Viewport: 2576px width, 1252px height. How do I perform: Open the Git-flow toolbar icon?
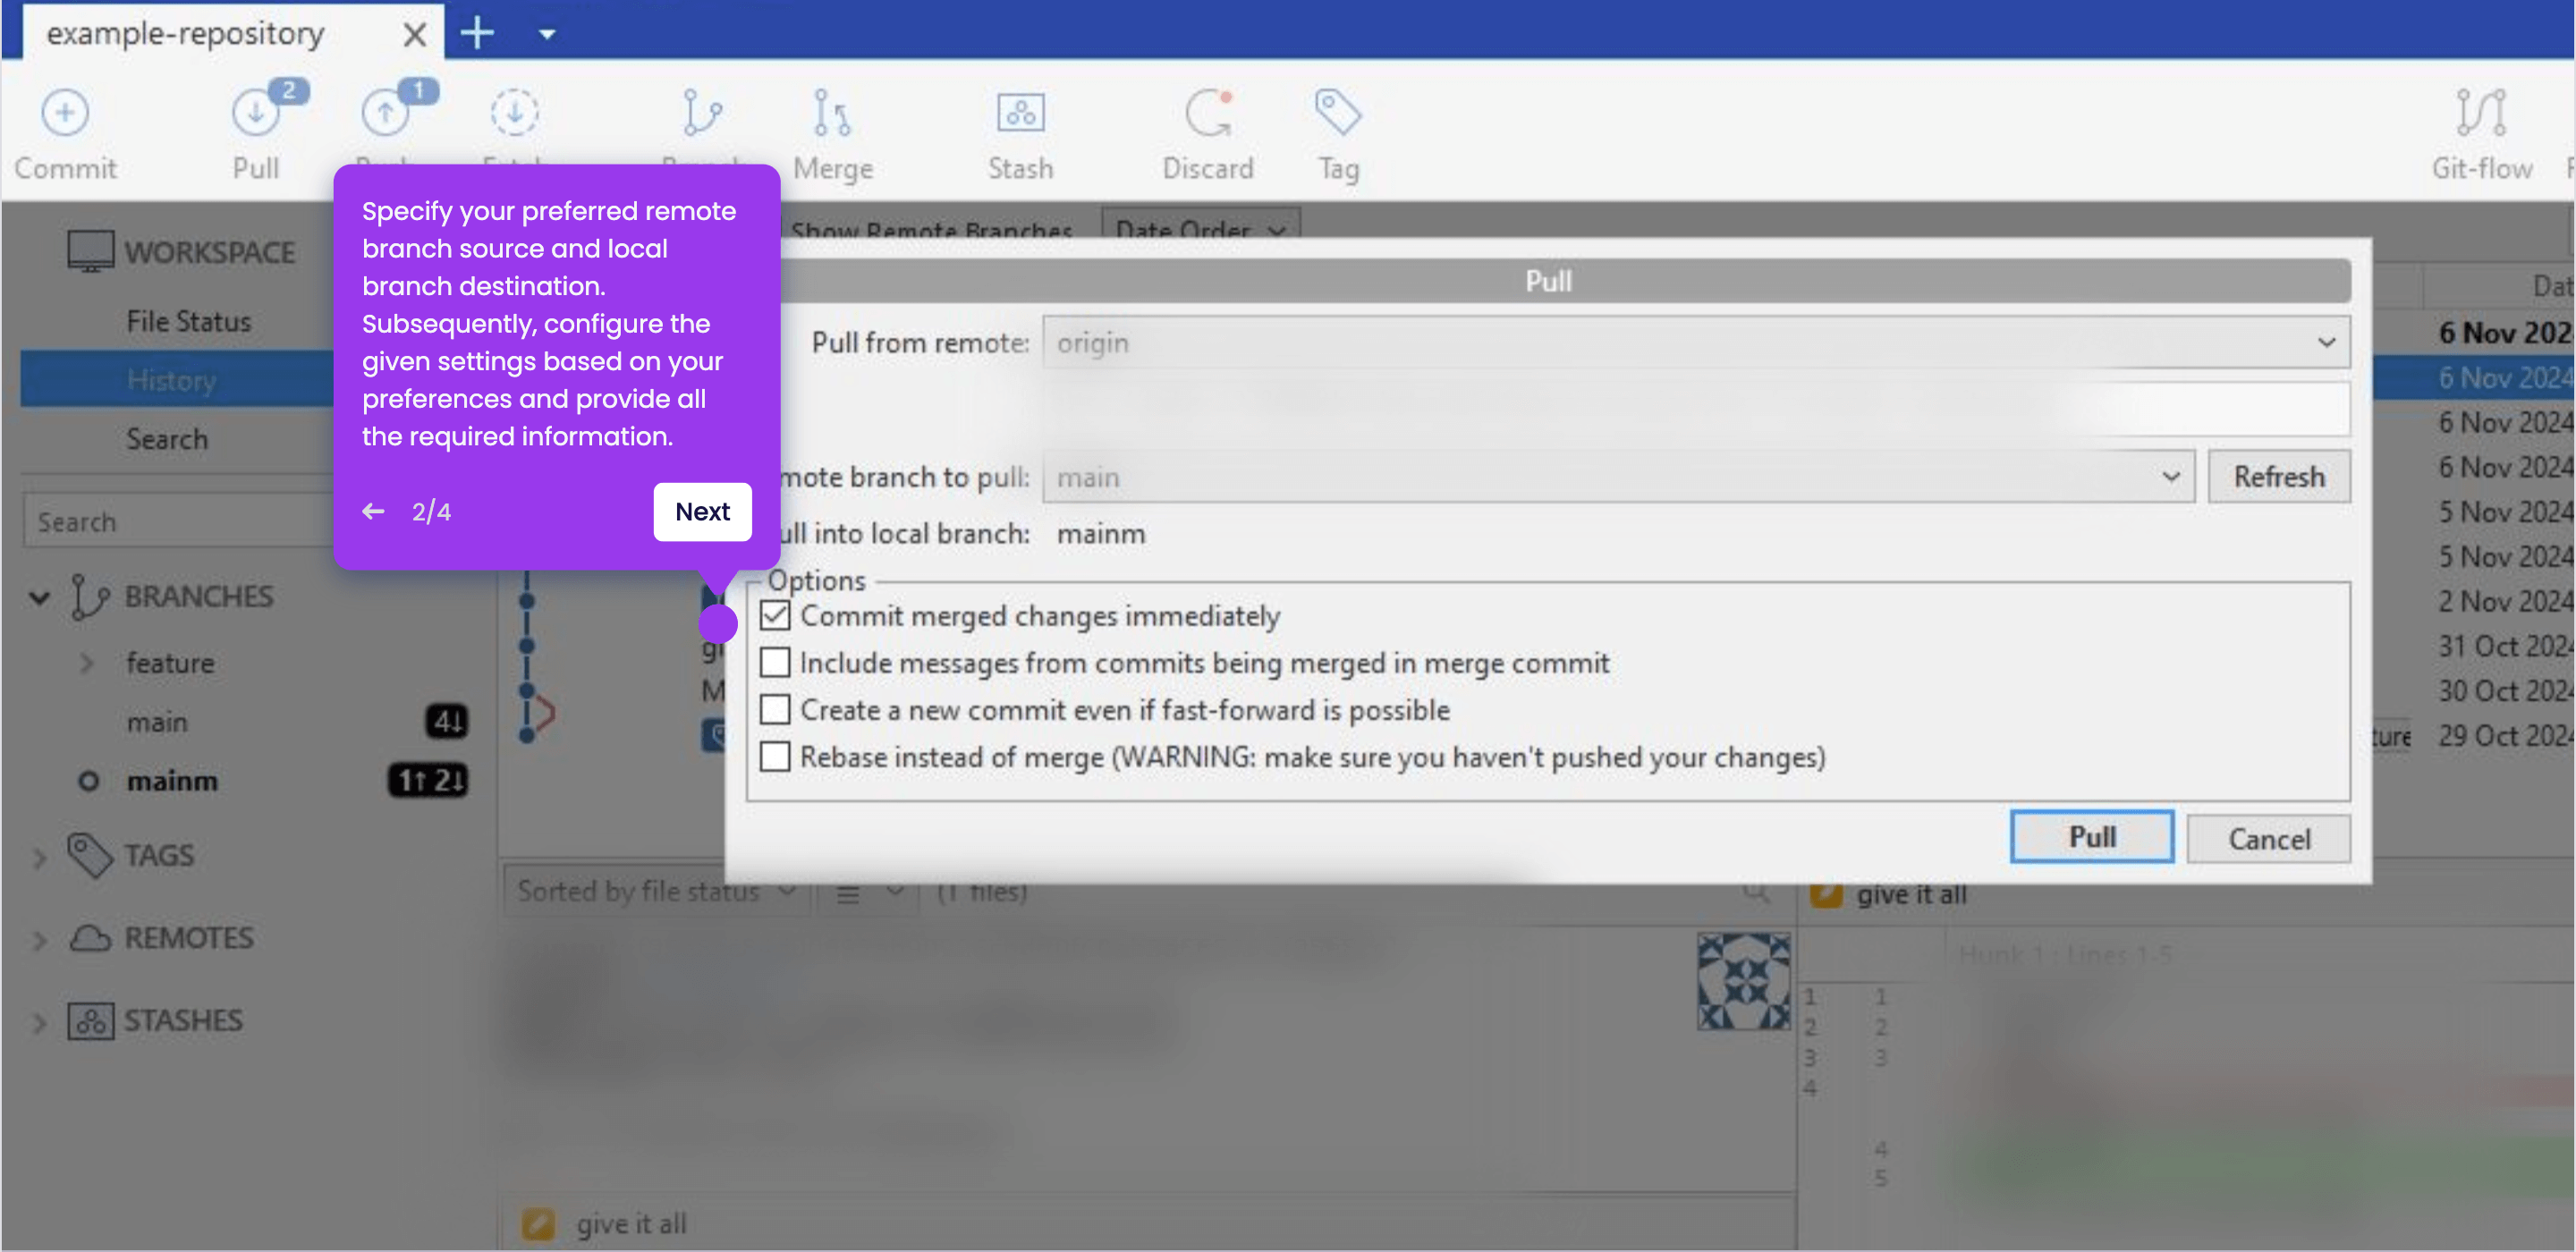pos(2481,113)
